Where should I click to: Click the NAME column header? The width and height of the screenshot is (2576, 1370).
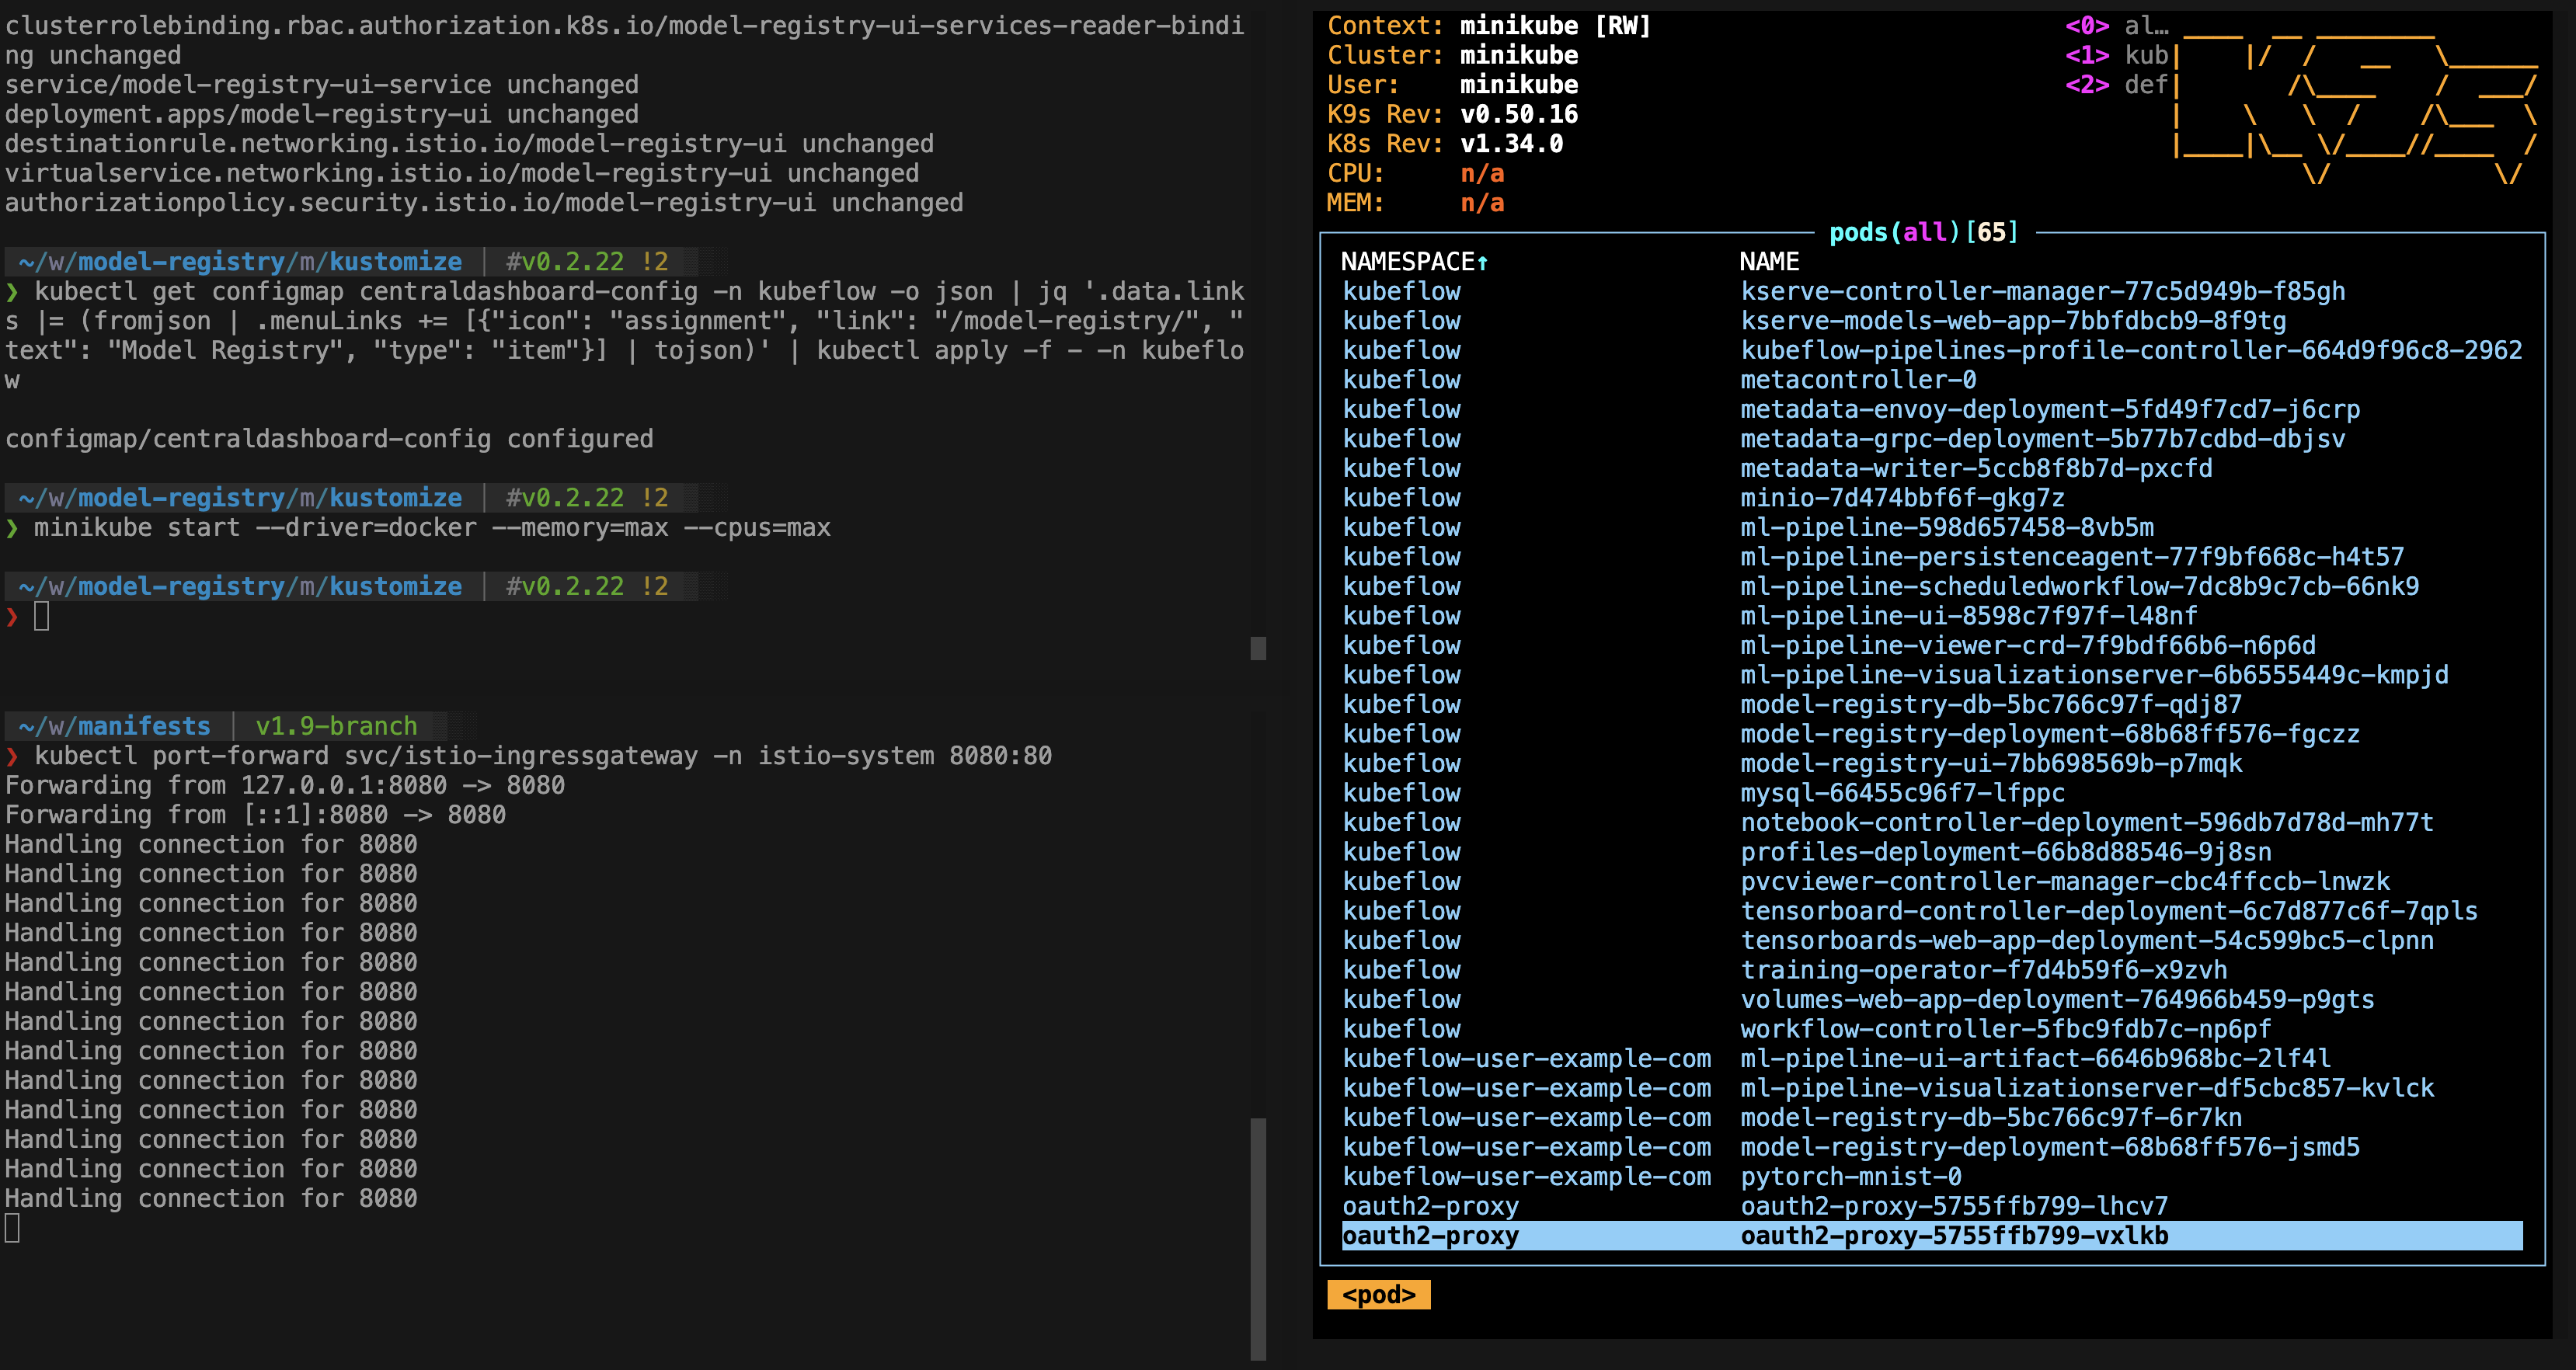pyautogui.click(x=1768, y=262)
